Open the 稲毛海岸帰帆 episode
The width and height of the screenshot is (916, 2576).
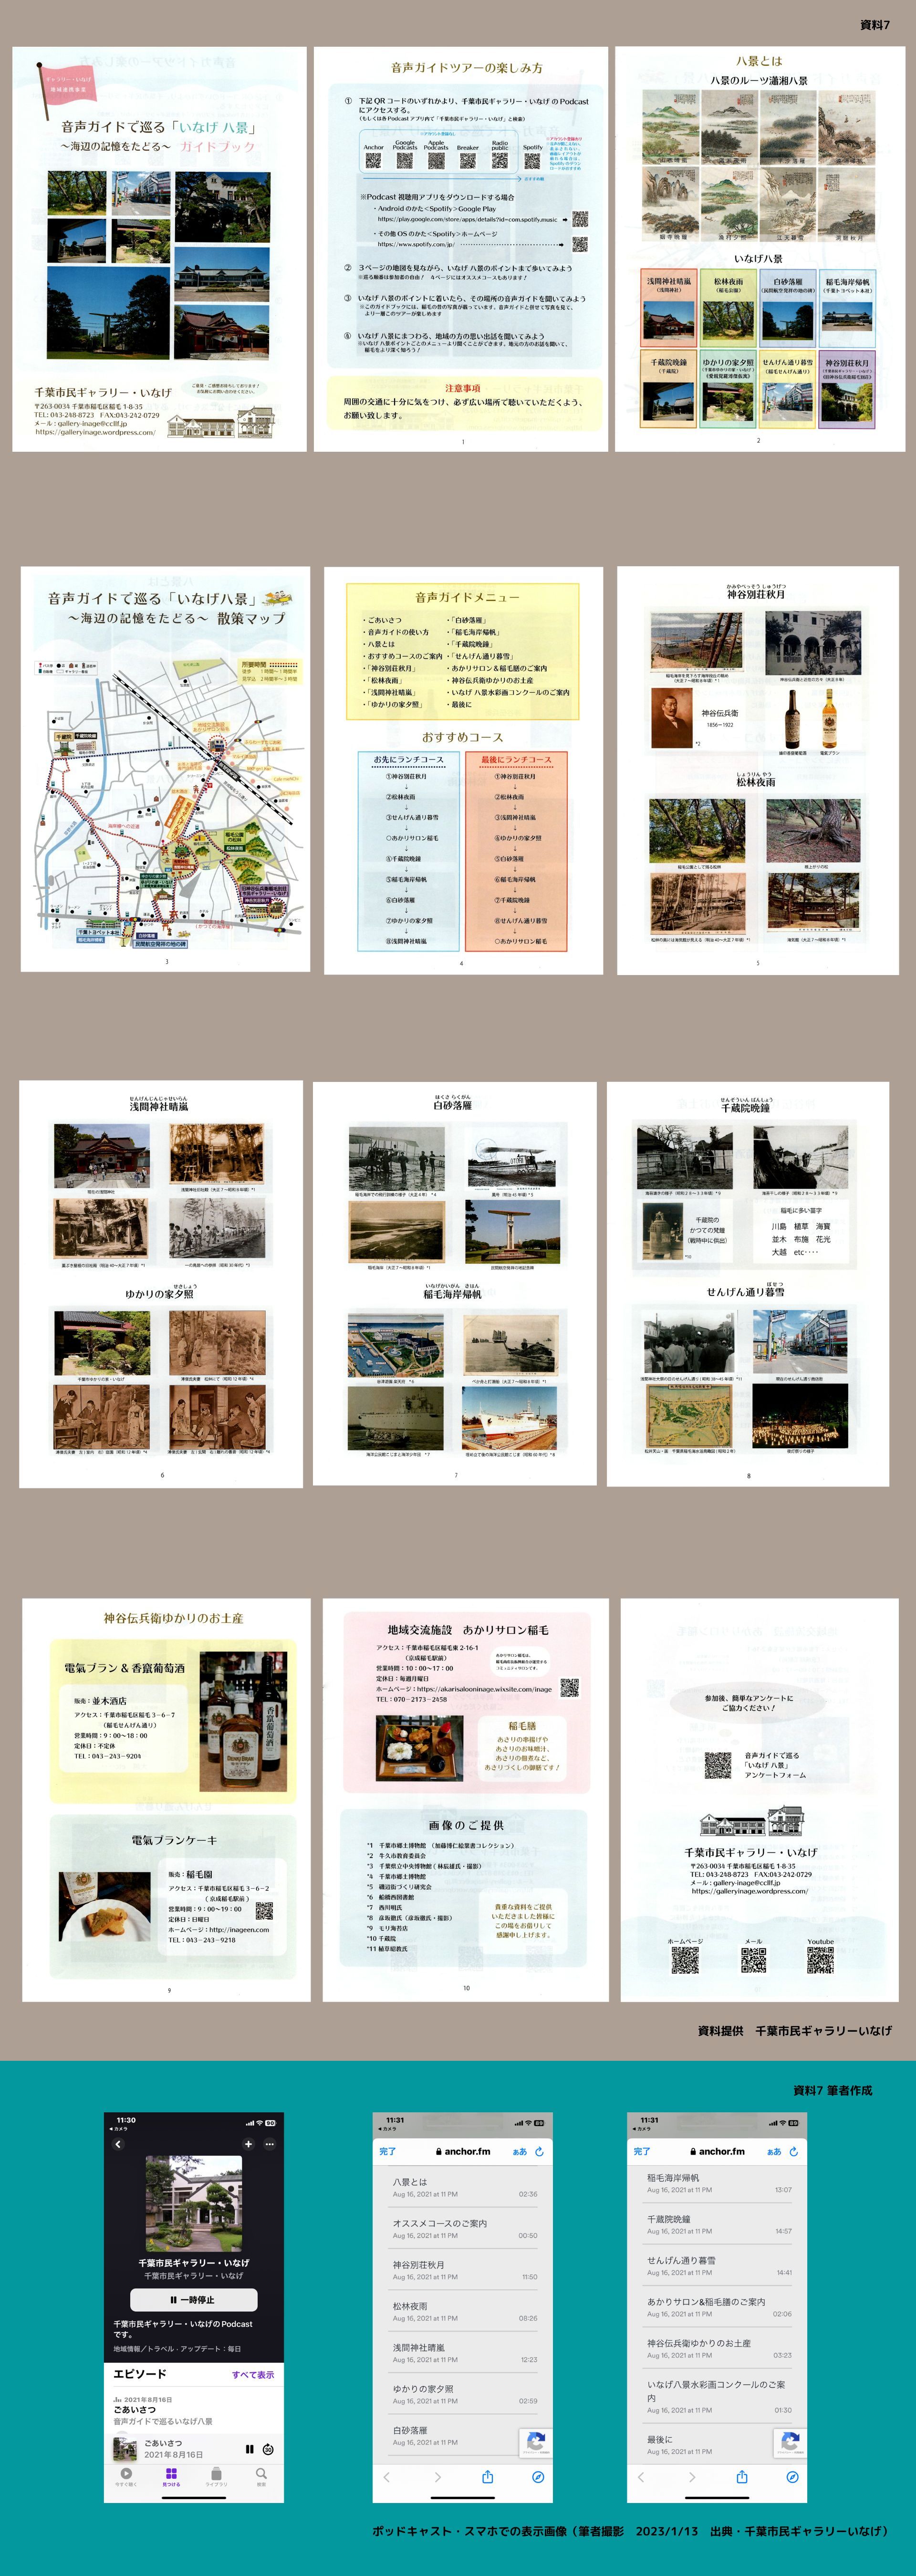[x=673, y=2177]
